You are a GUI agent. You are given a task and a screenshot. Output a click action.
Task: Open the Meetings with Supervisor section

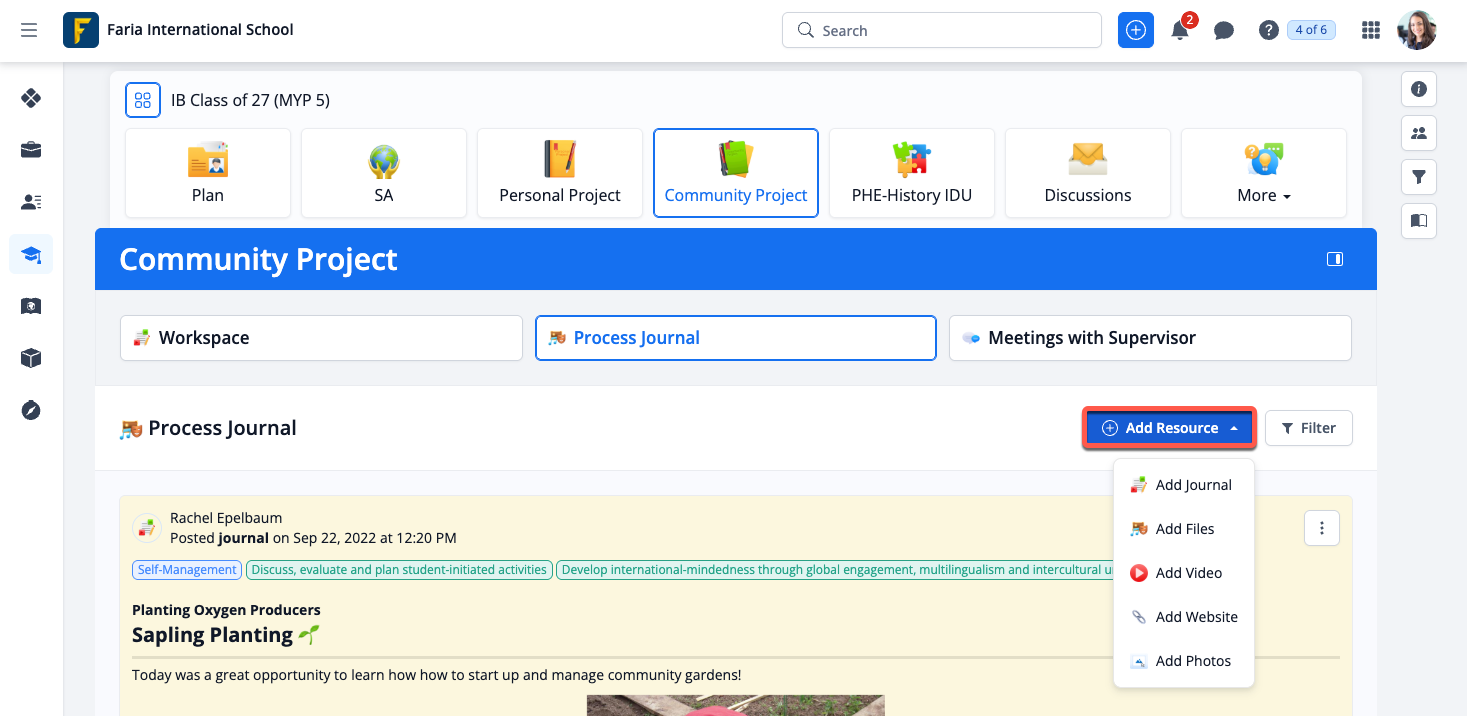[1150, 338]
